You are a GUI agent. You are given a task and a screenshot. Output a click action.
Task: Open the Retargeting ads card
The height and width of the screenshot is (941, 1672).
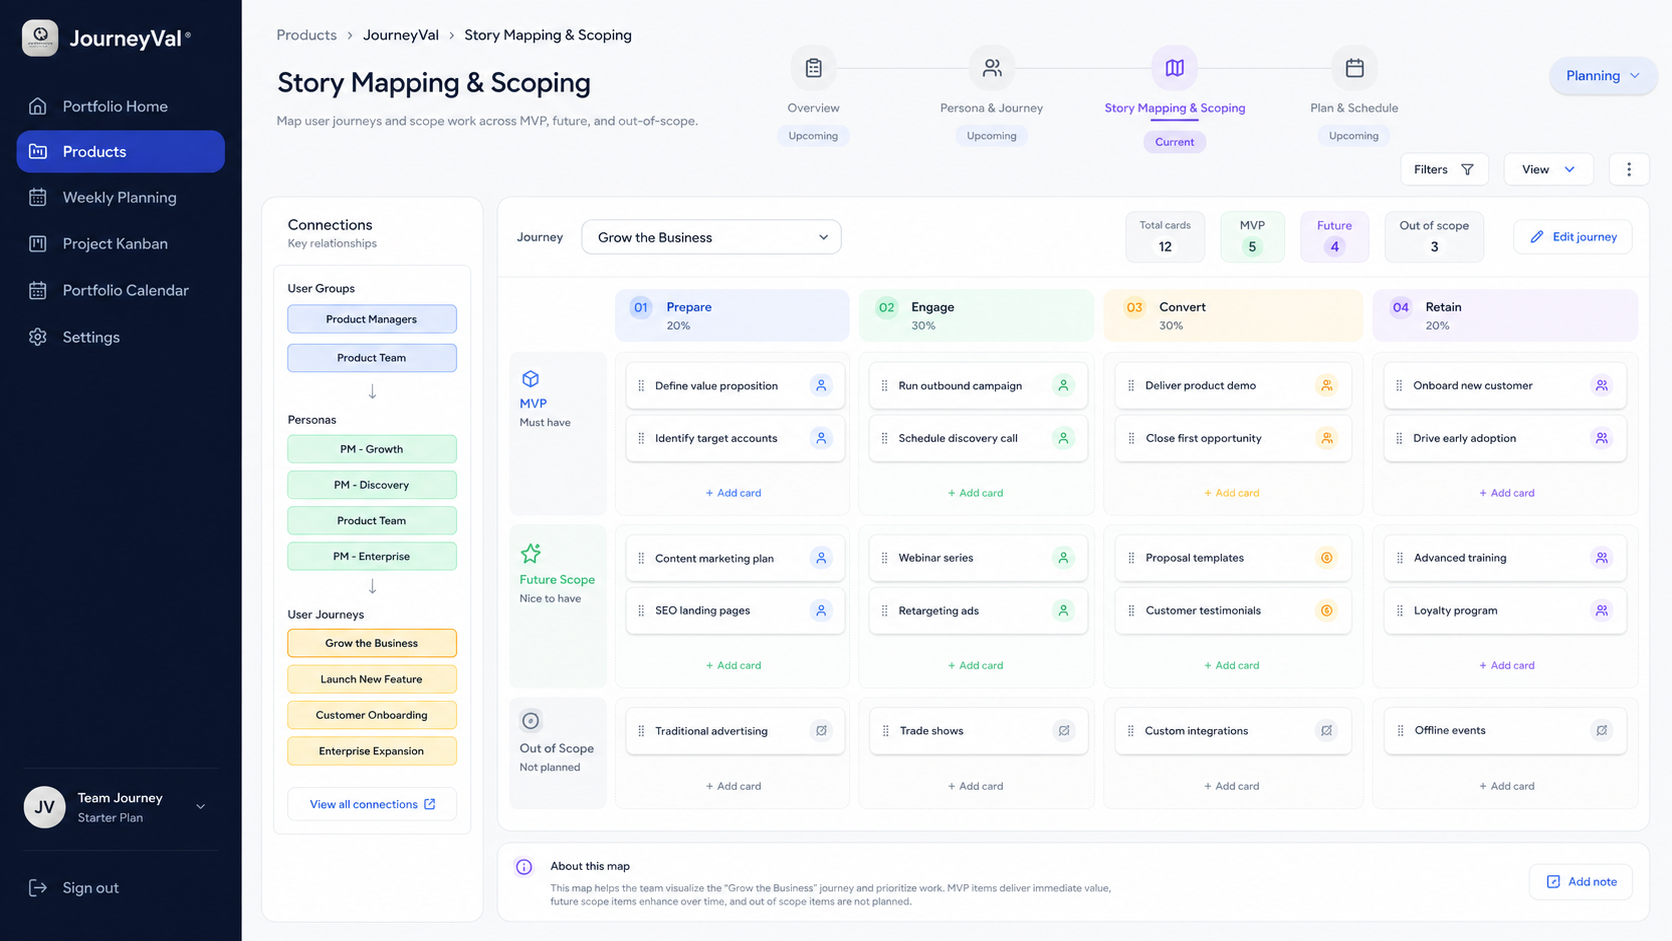(x=978, y=610)
